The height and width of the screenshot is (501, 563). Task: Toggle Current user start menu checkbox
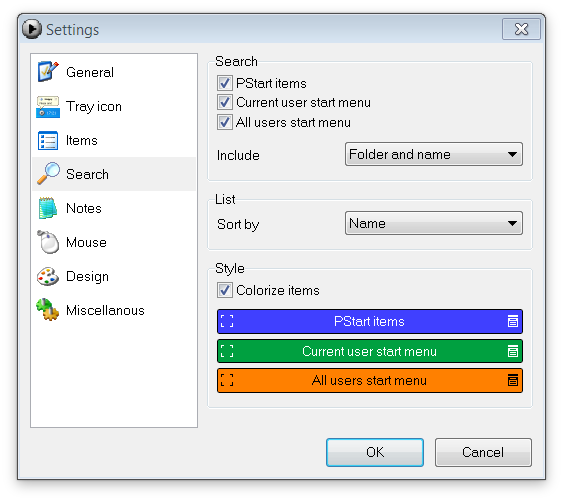[225, 102]
